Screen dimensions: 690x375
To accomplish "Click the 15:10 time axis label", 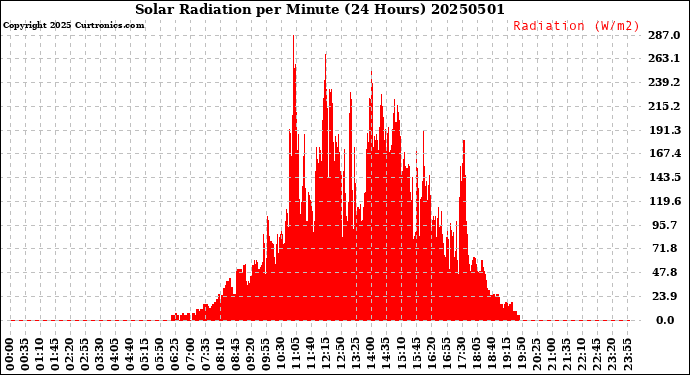I will click(401, 355).
